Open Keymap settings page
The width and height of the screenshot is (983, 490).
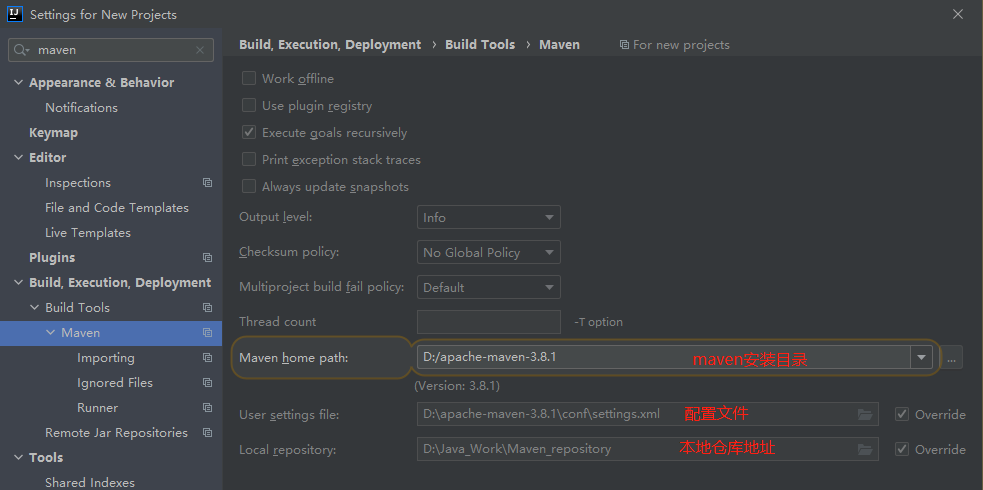pos(53,133)
